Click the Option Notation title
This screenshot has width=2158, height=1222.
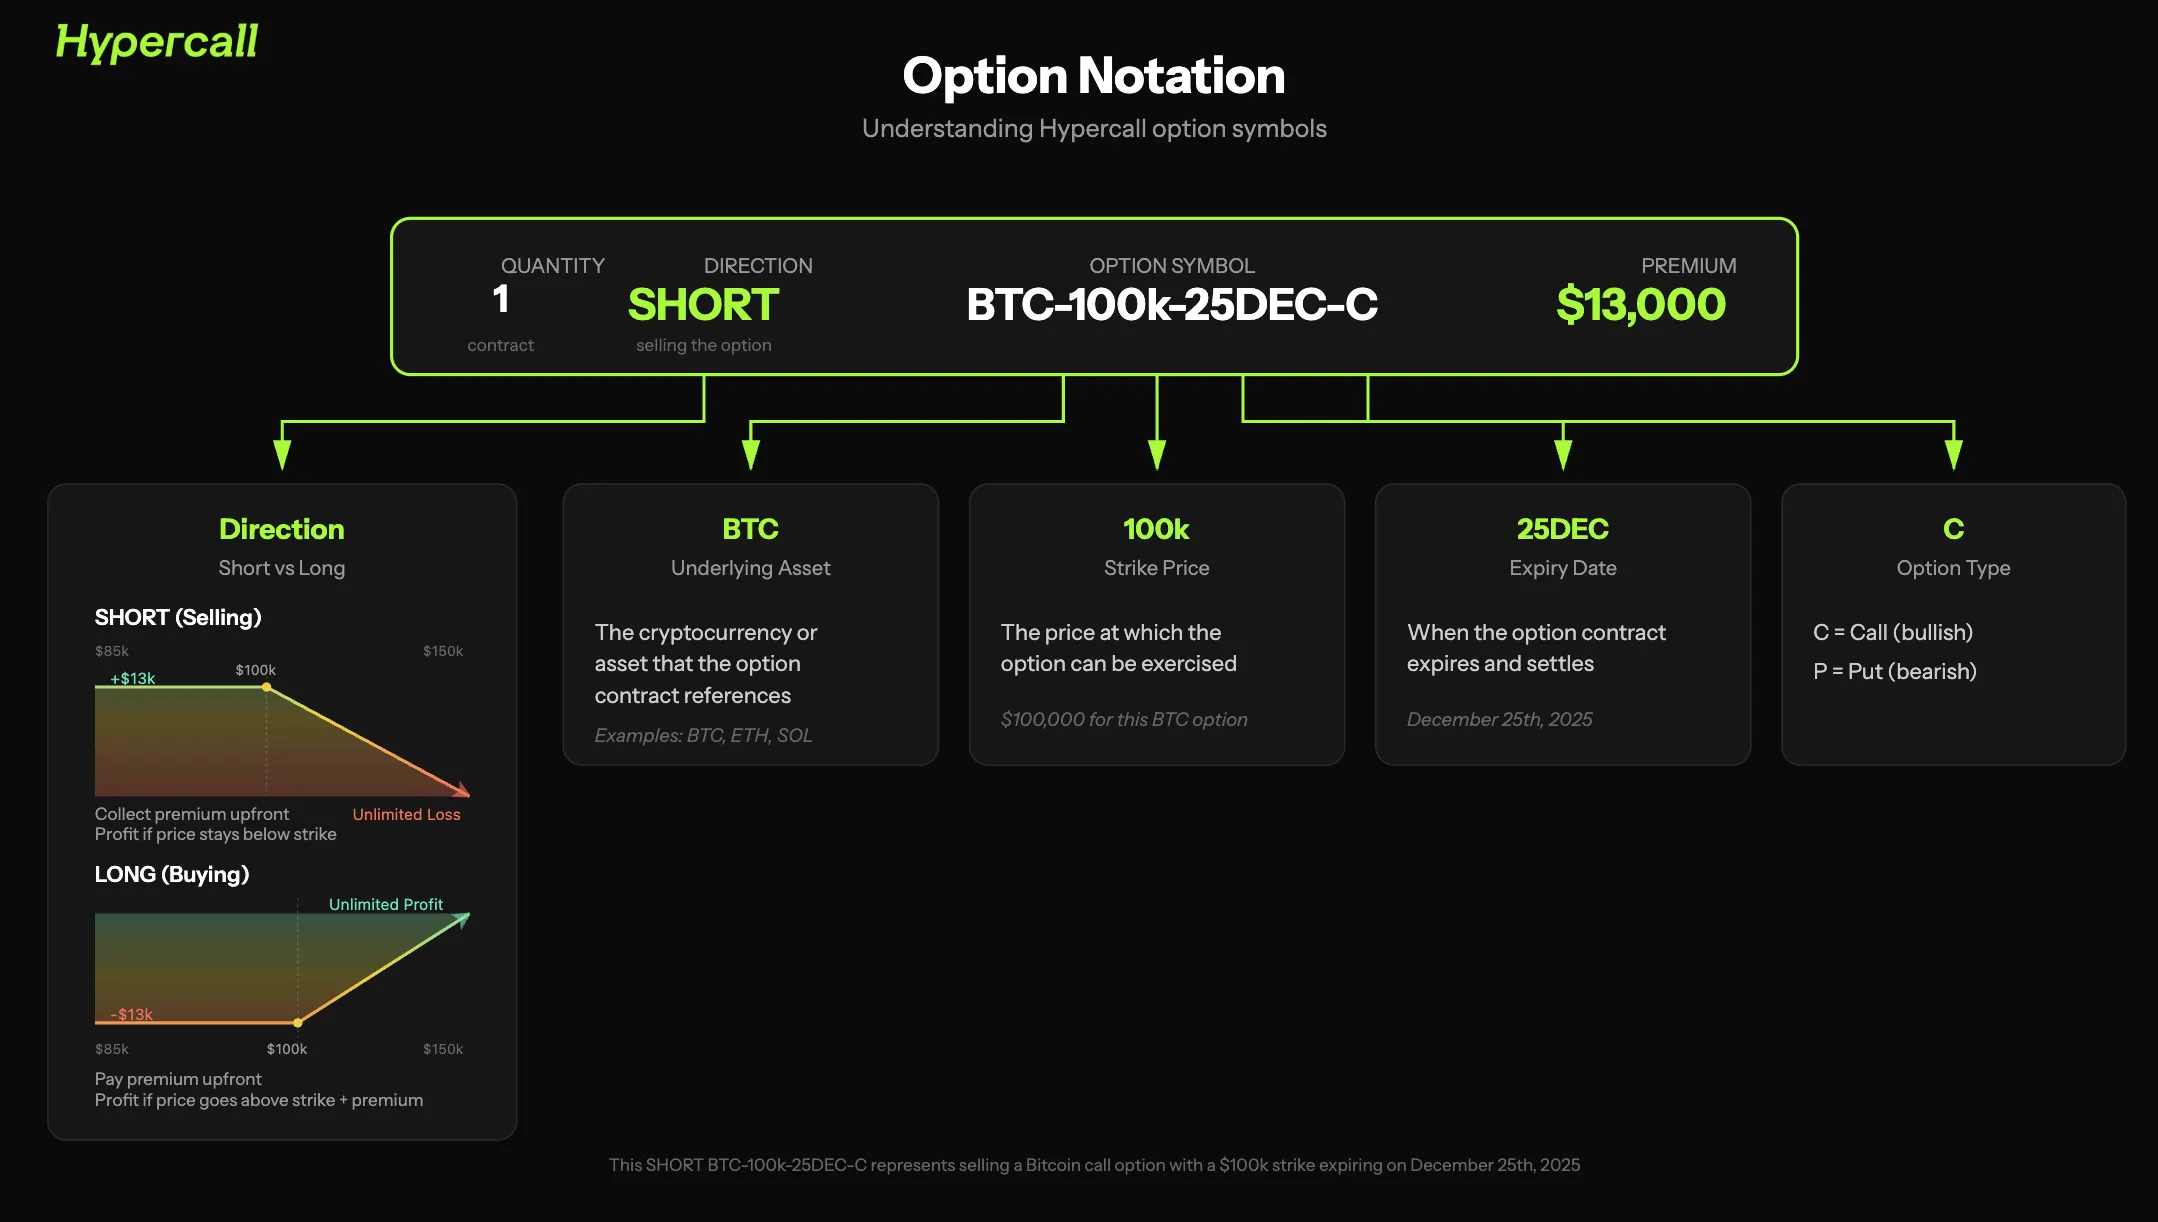(x=1094, y=76)
